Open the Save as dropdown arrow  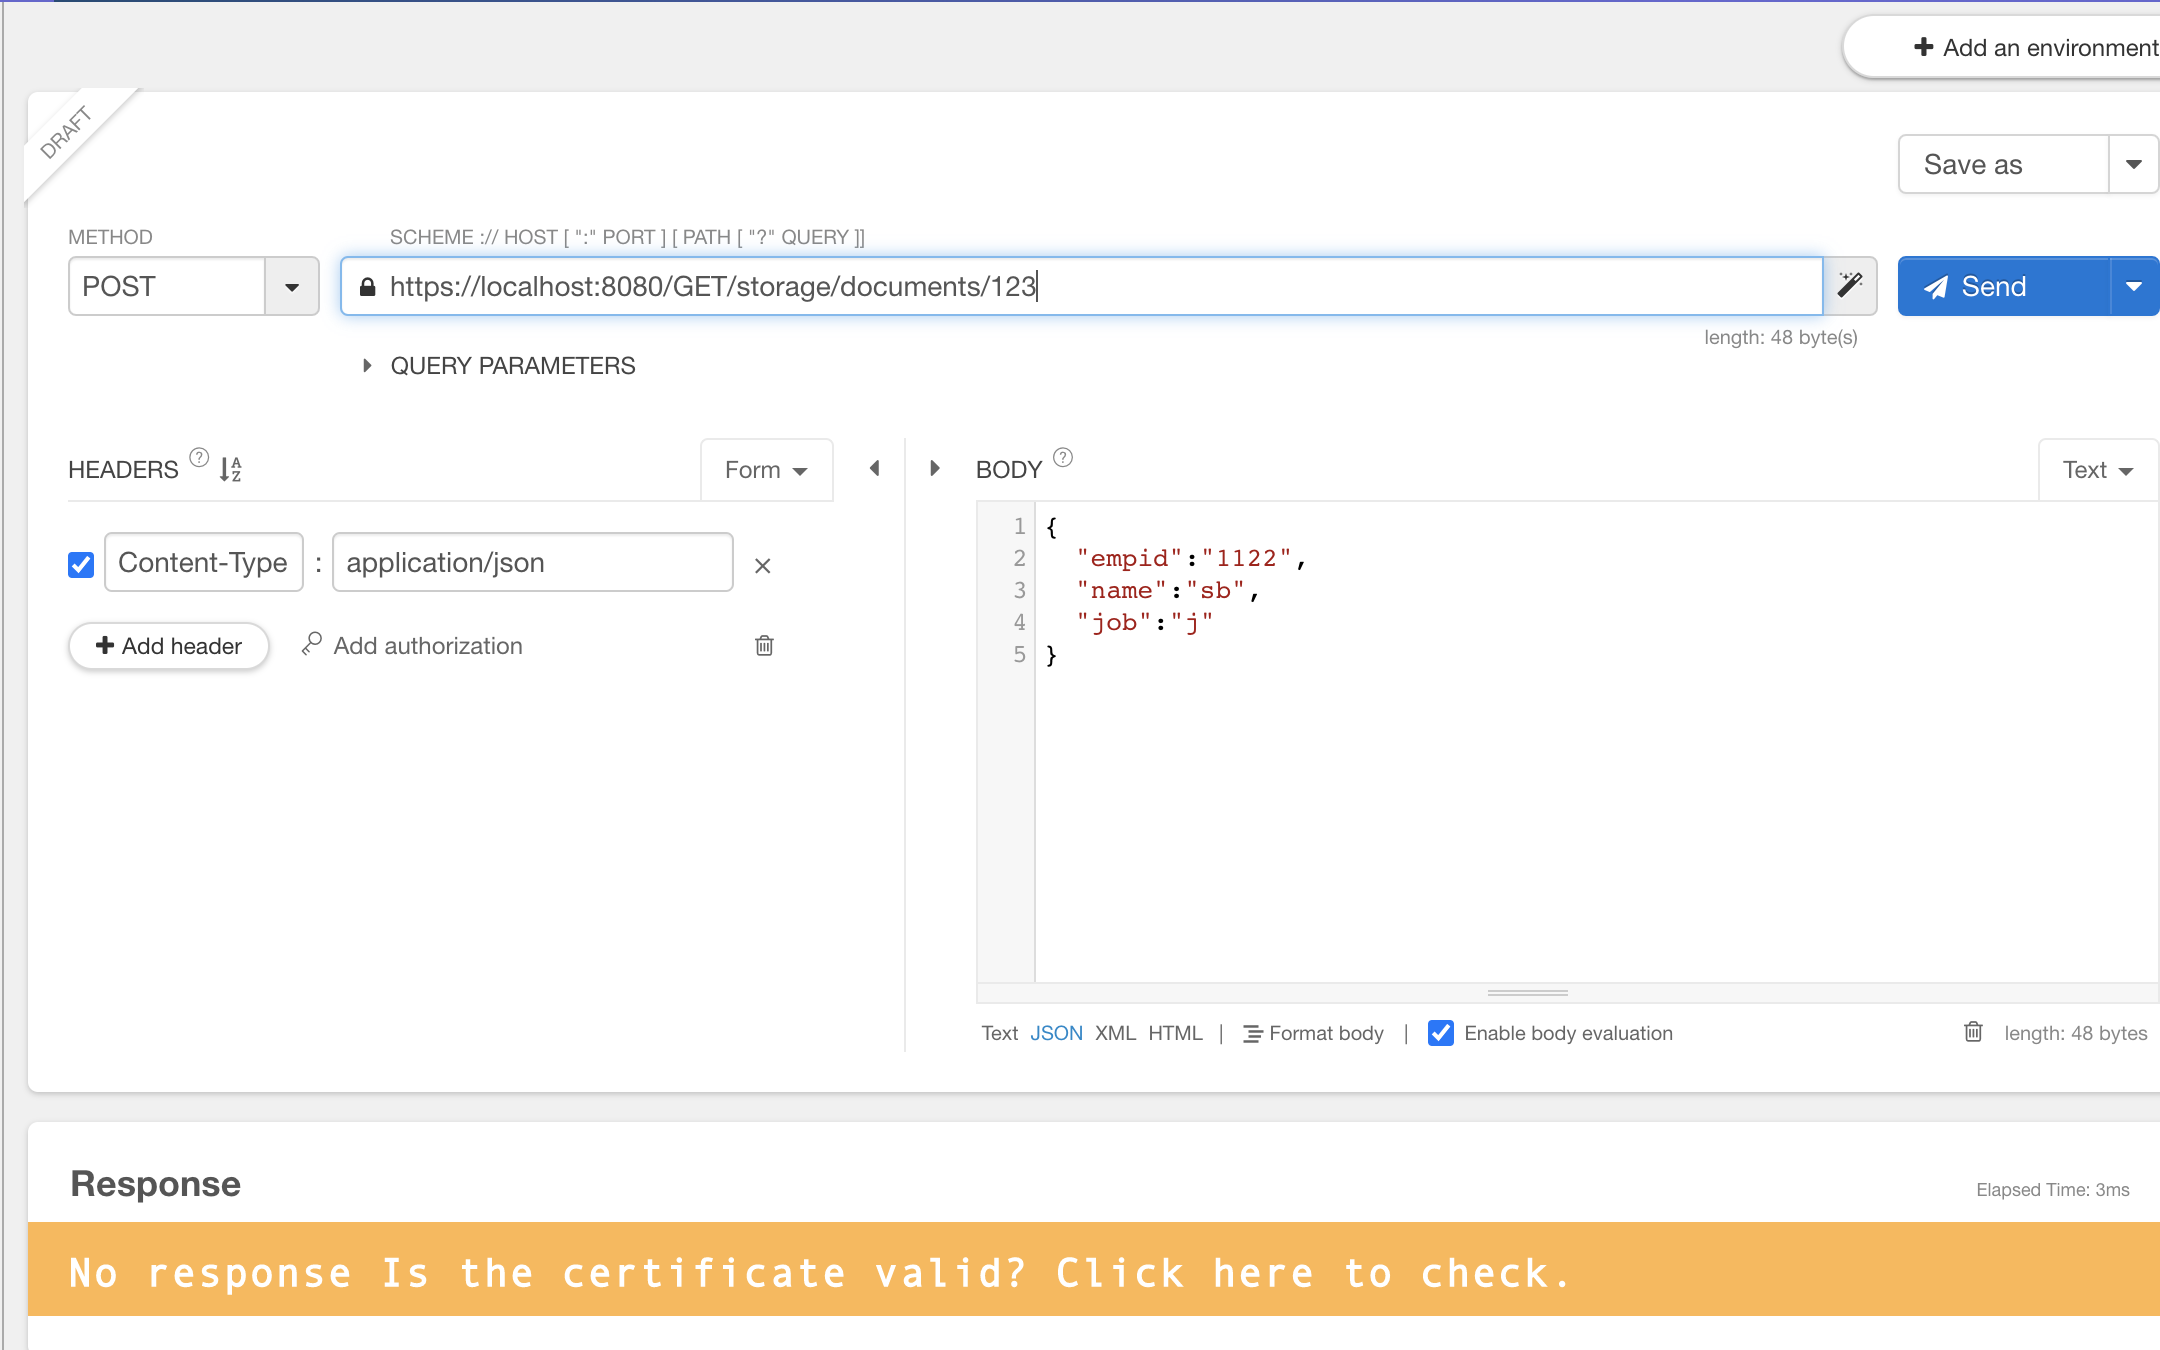2134,164
